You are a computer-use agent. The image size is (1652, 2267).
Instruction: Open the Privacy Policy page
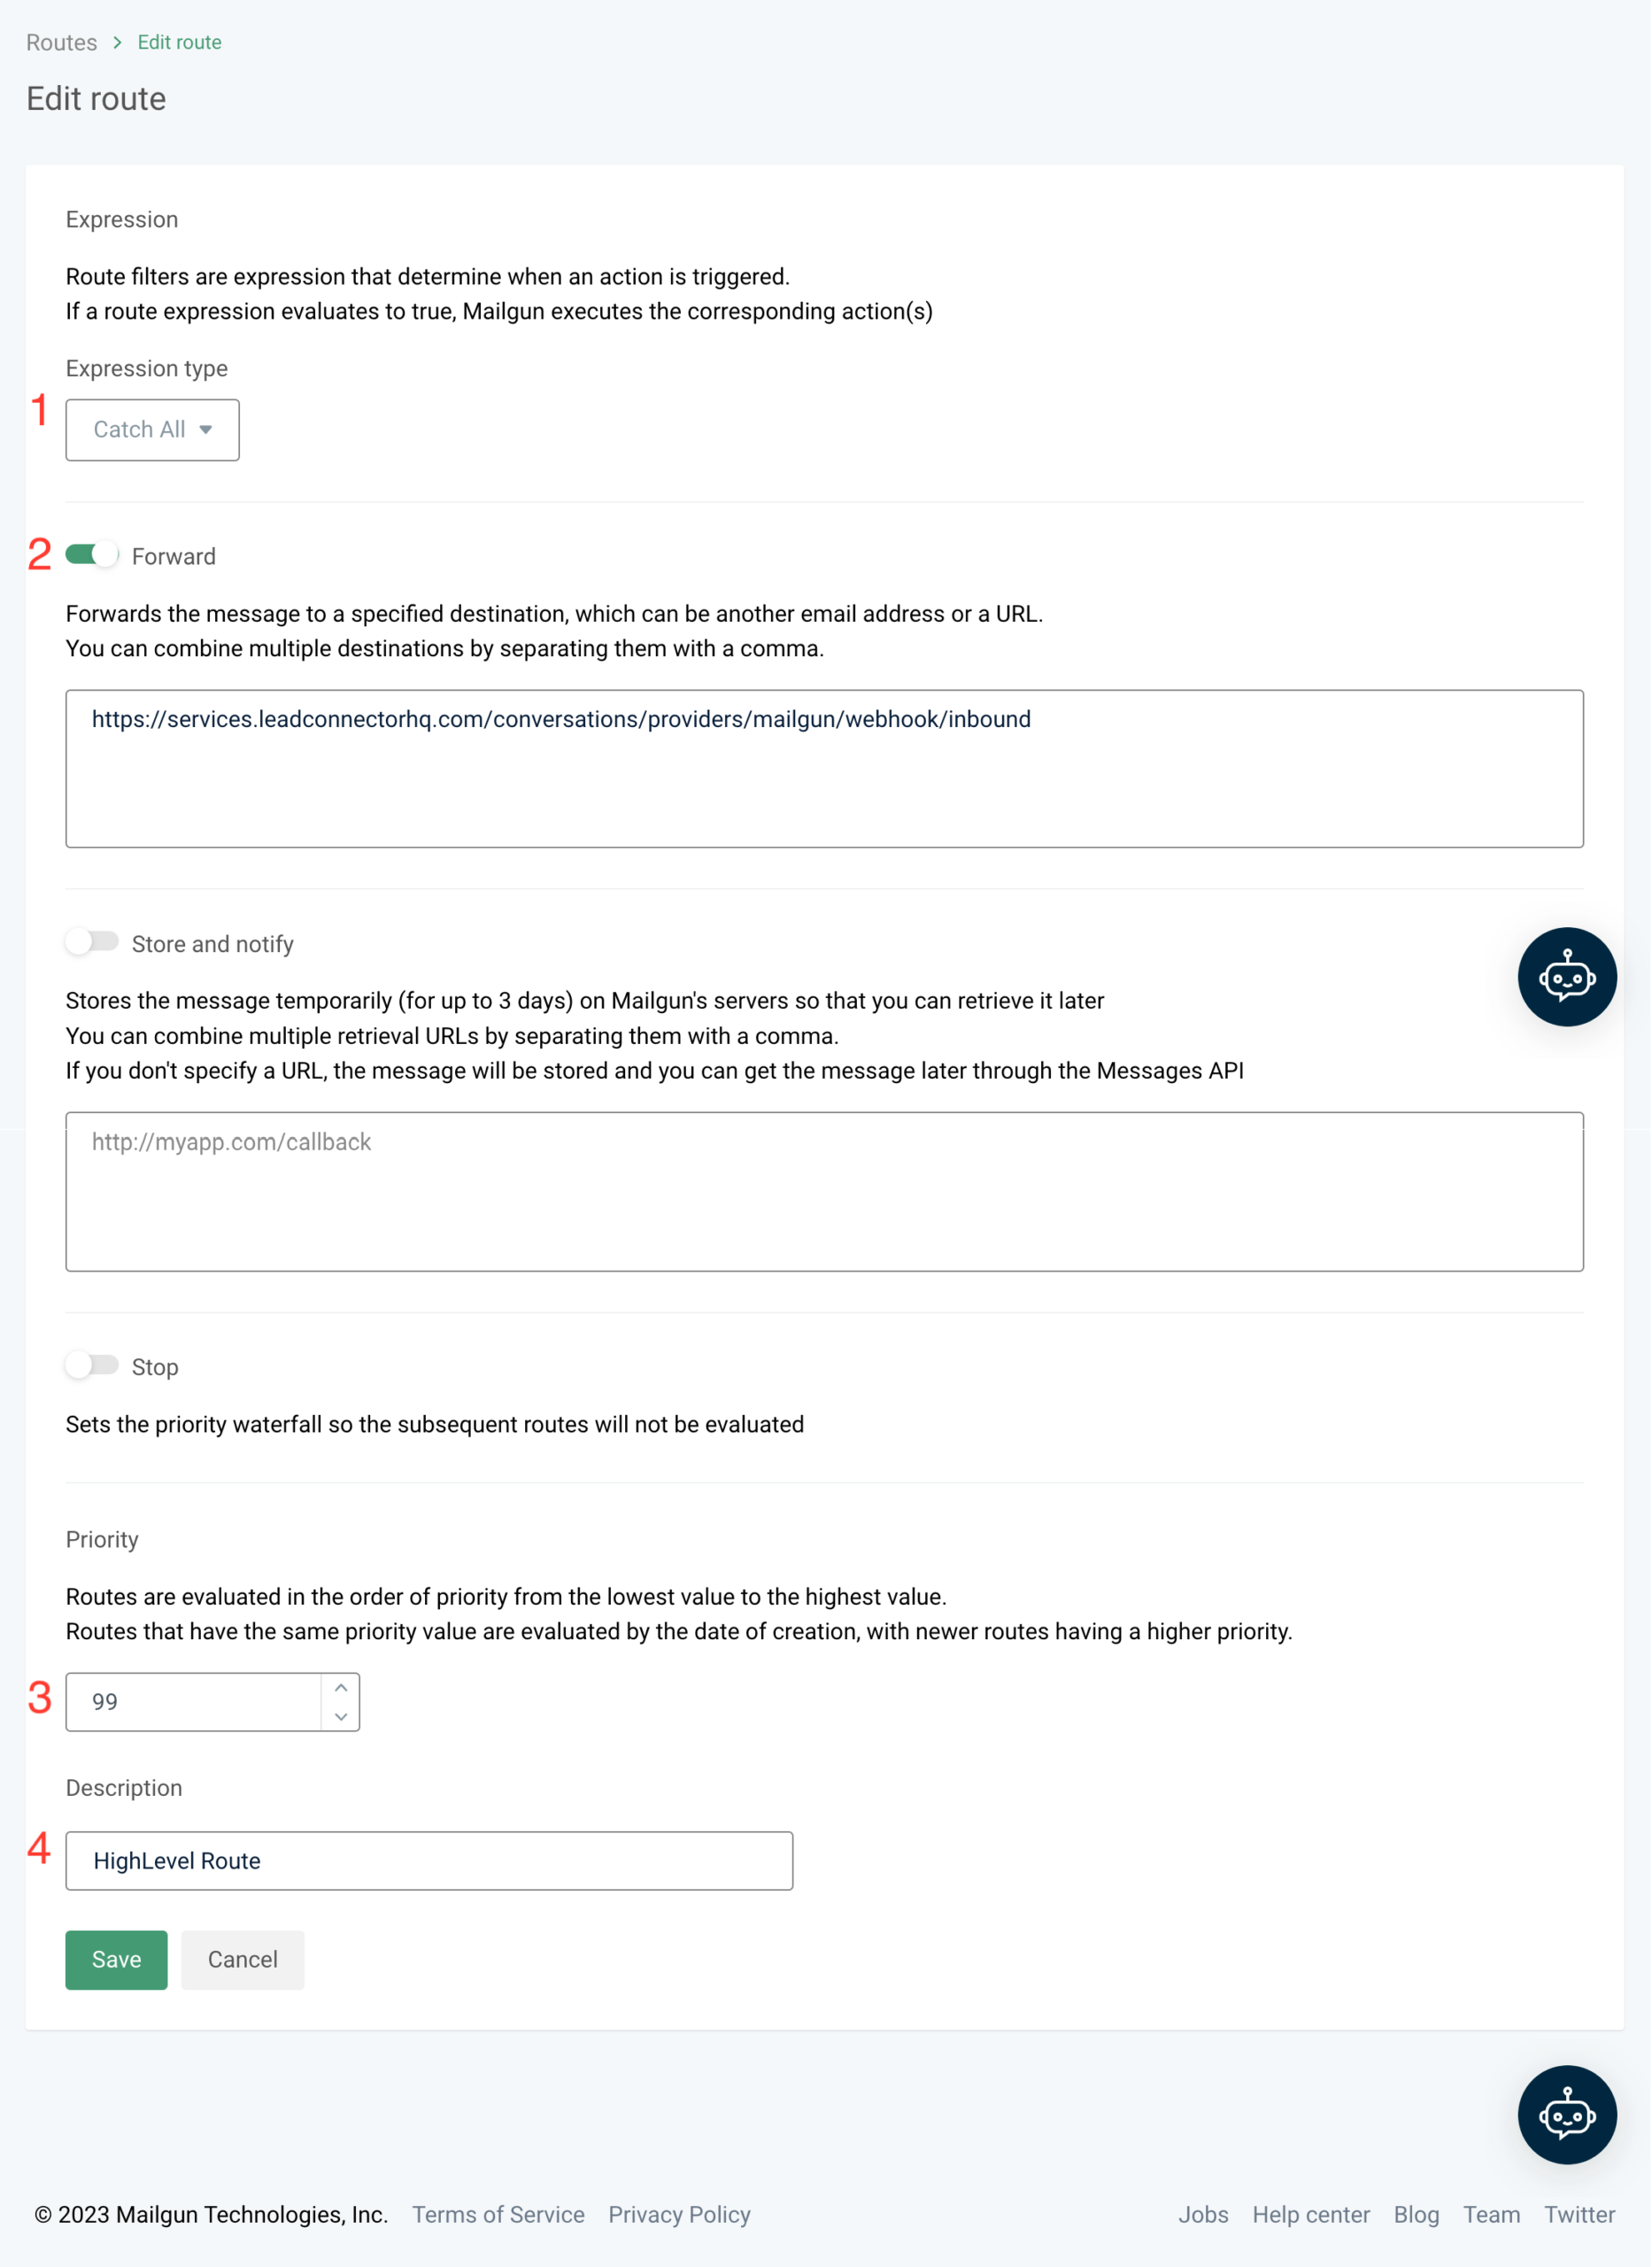(x=679, y=2214)
